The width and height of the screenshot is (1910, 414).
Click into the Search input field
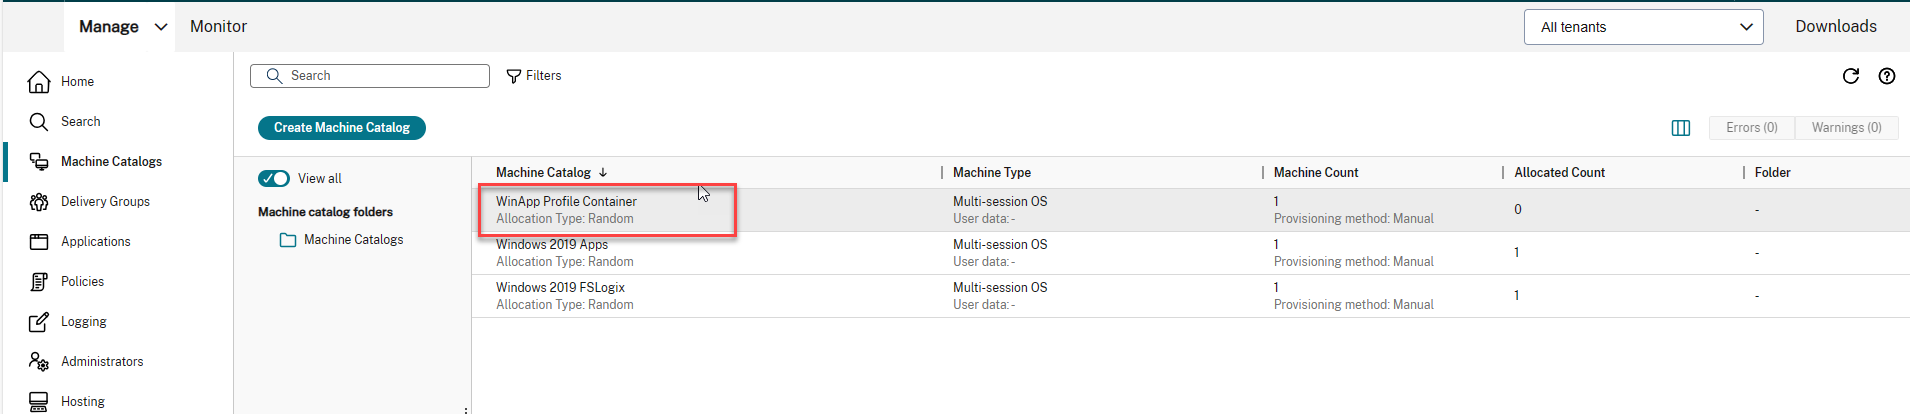tap(380, 76)
